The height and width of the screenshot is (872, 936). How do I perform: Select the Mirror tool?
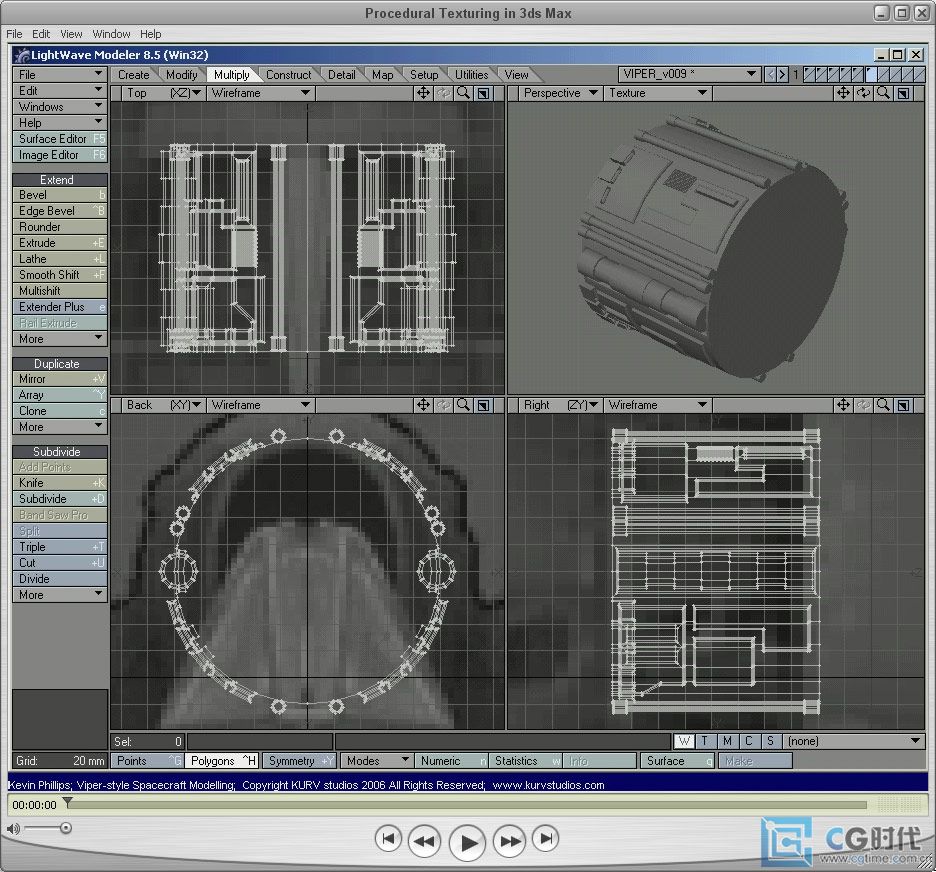(60, 379)
